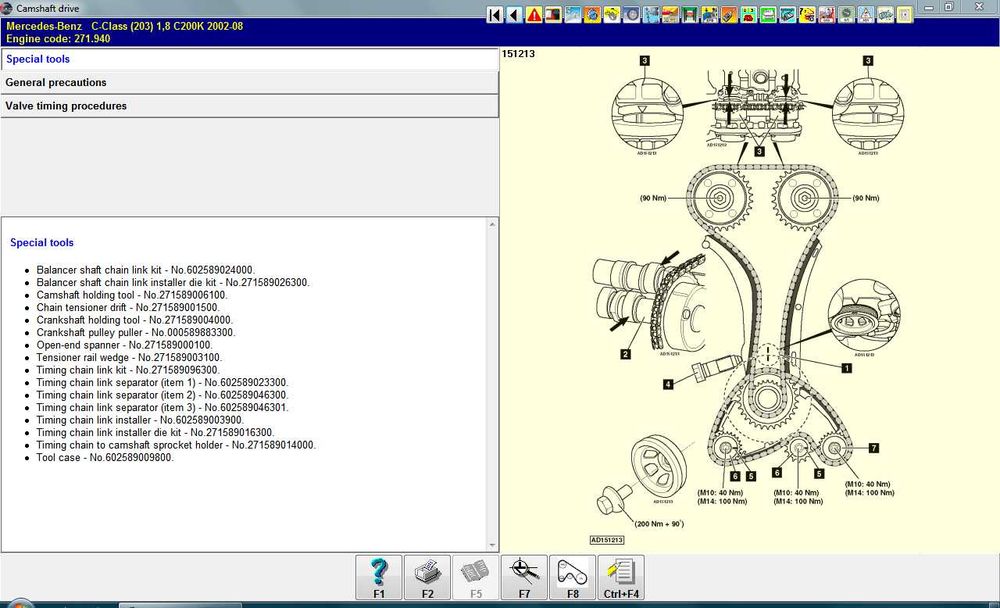The height and width of the screenshot is (608, 1000).
Task: Click the AD151213 label below diagram
Action: [x=607, y=540]
